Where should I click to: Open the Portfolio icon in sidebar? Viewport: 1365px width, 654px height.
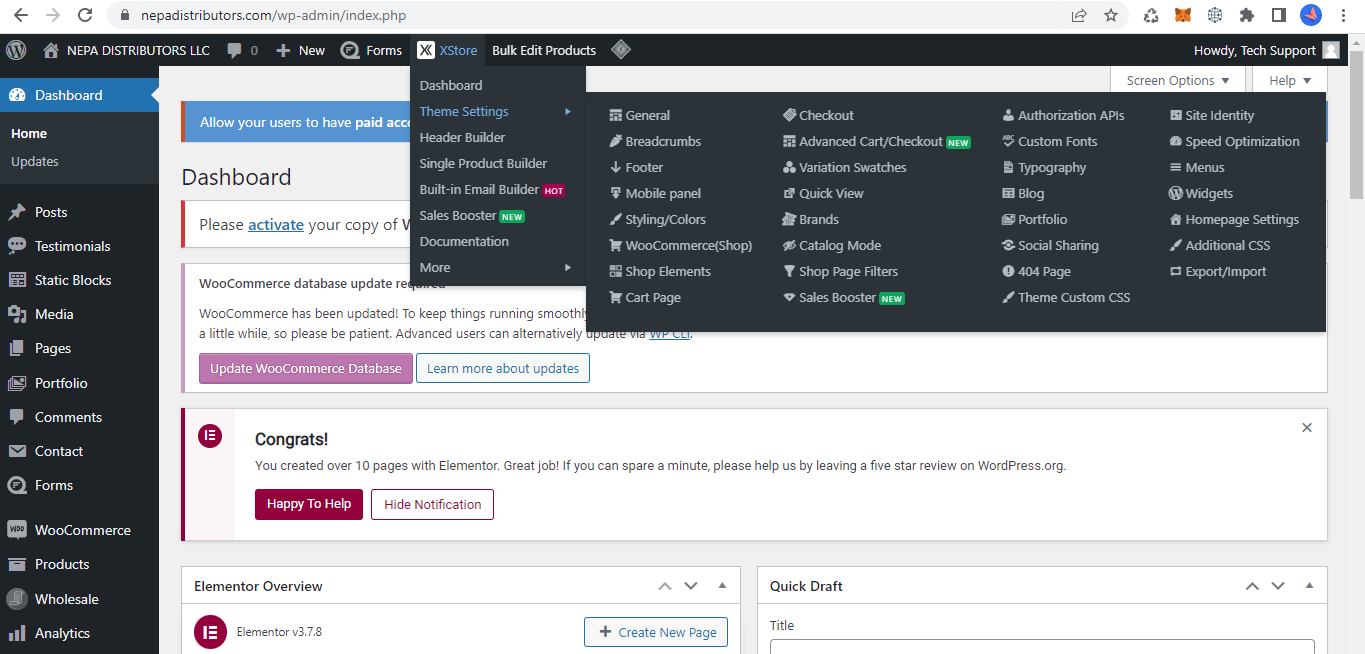pos(17,383)
